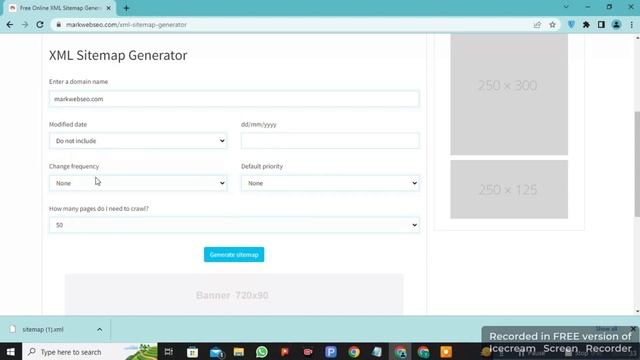Expand the Change frequency dropdown
Image resolution: width=640 pixels, height=360 pixels.
coord(138,183)
